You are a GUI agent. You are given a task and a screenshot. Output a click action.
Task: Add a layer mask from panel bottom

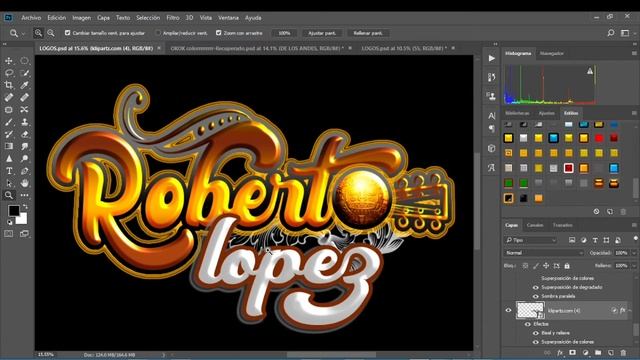coord(573,353)
